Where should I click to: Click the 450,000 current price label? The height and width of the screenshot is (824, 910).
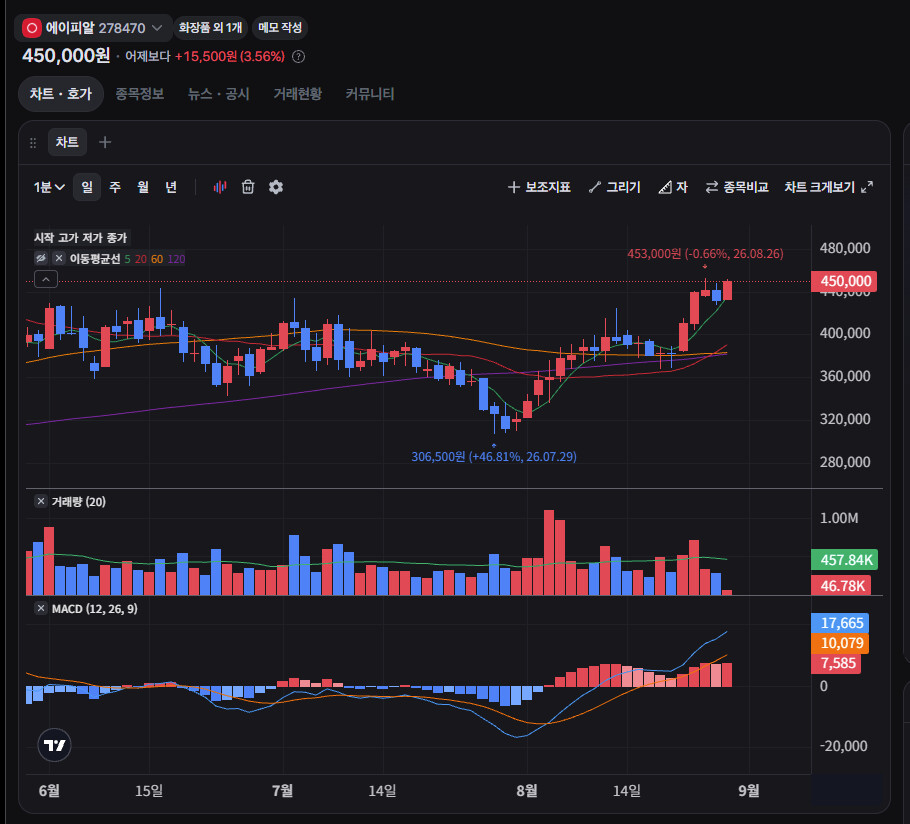[x=844, y=281]
